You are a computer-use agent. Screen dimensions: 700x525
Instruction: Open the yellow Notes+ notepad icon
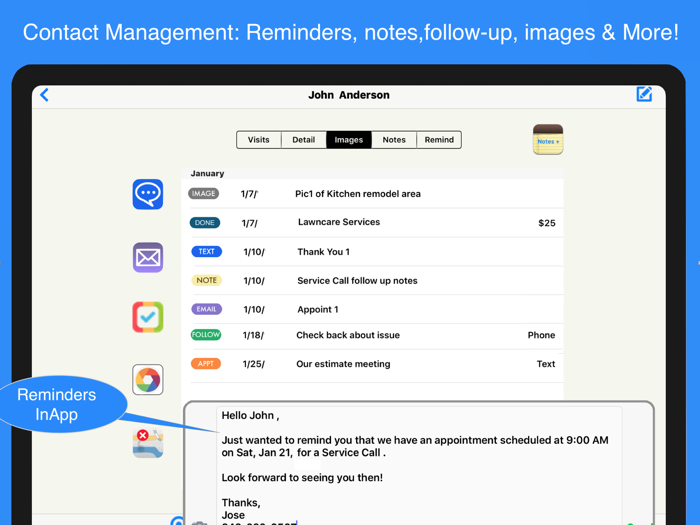click(x=548, y=140)
